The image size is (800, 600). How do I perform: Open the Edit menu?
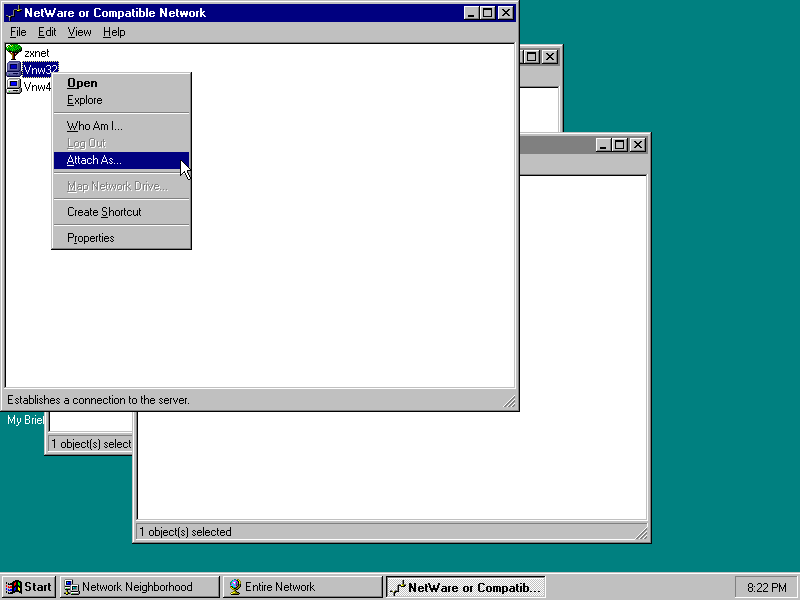point(47,32)
